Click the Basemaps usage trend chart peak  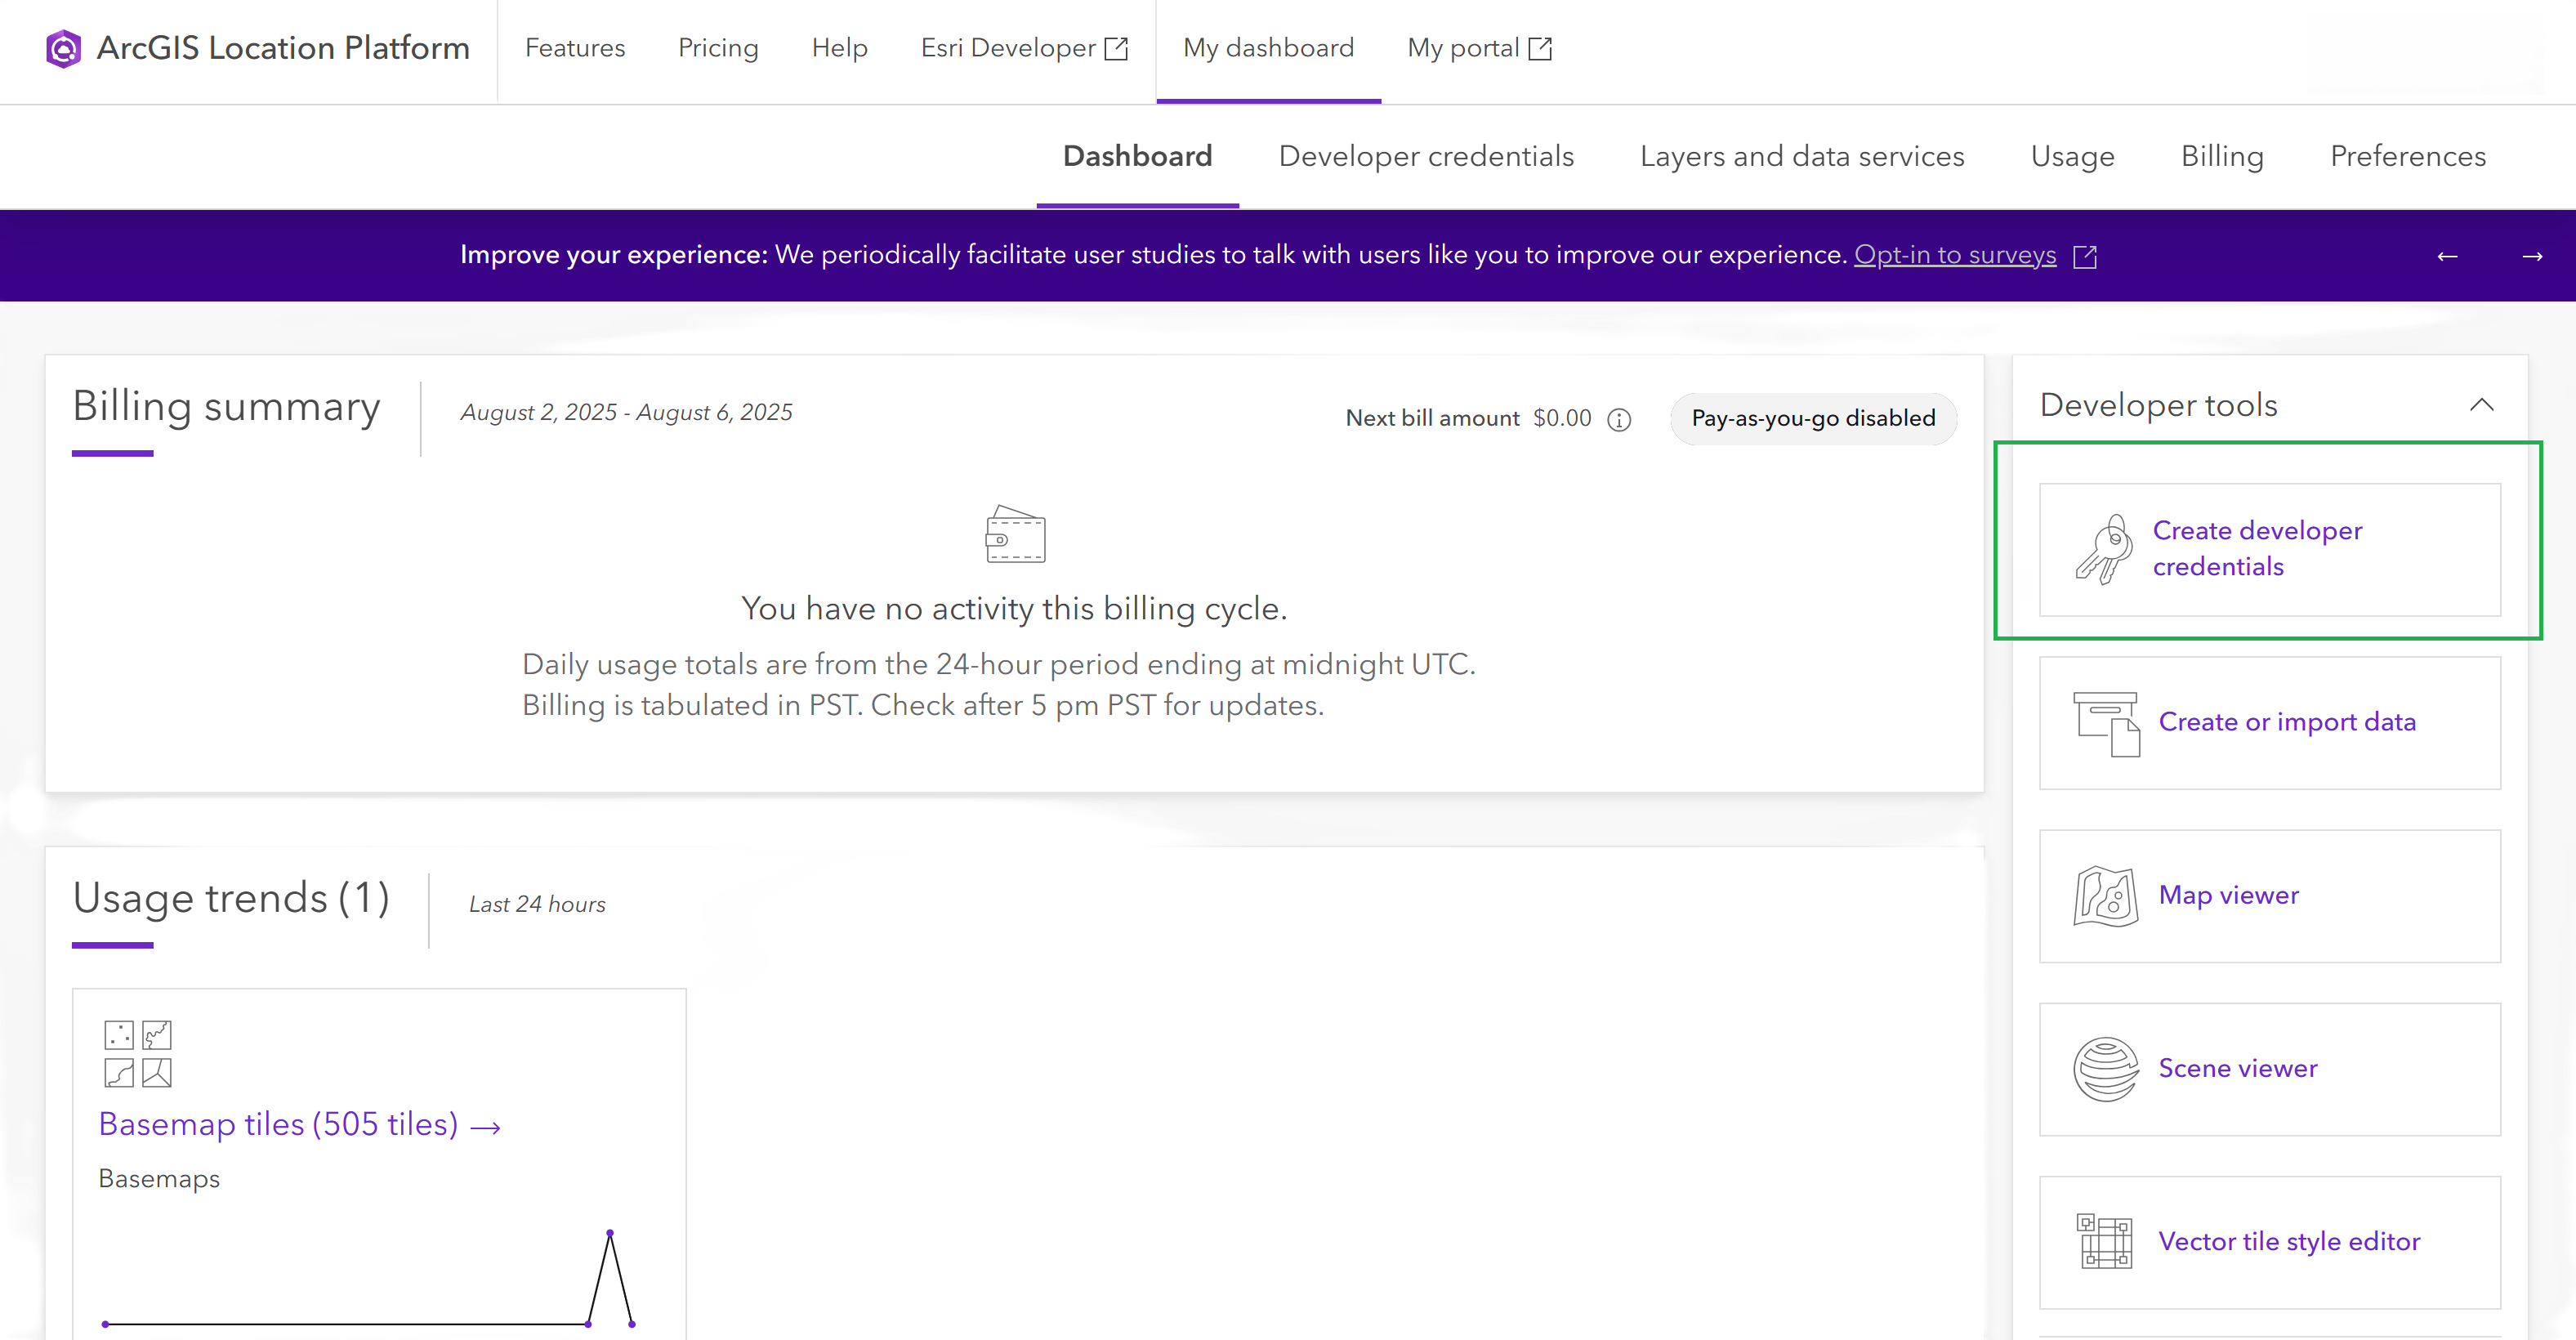tap(610, 1233)
